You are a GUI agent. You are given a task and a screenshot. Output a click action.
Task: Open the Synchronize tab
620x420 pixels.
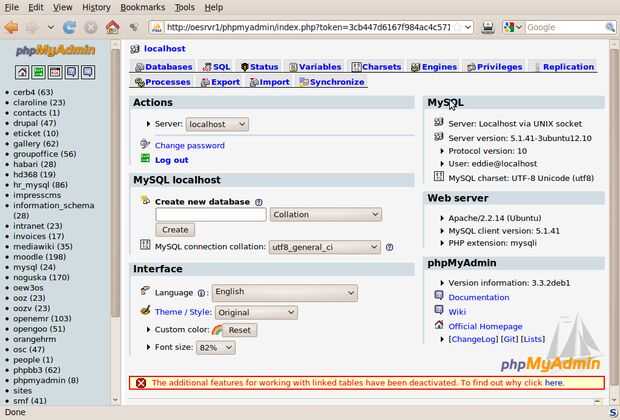tap(332, 82)
